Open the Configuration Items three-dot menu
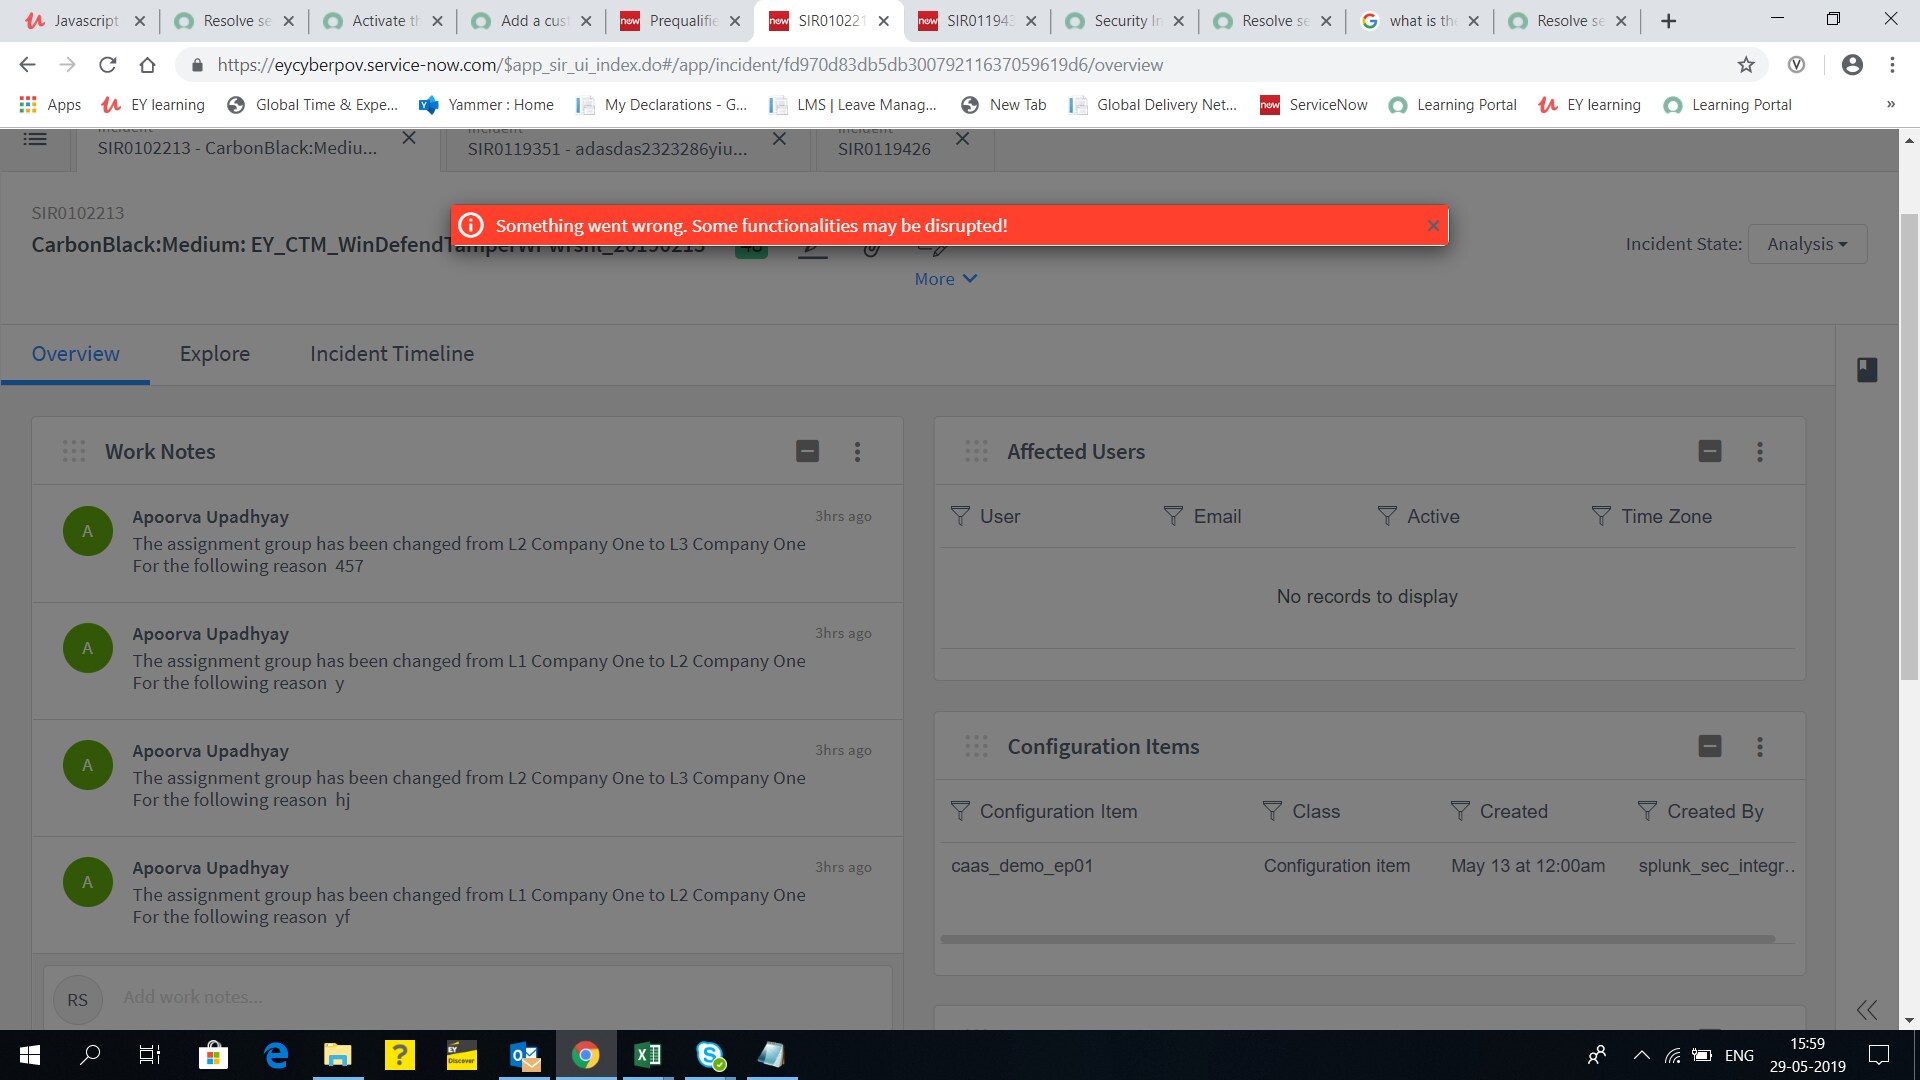 1759,747
